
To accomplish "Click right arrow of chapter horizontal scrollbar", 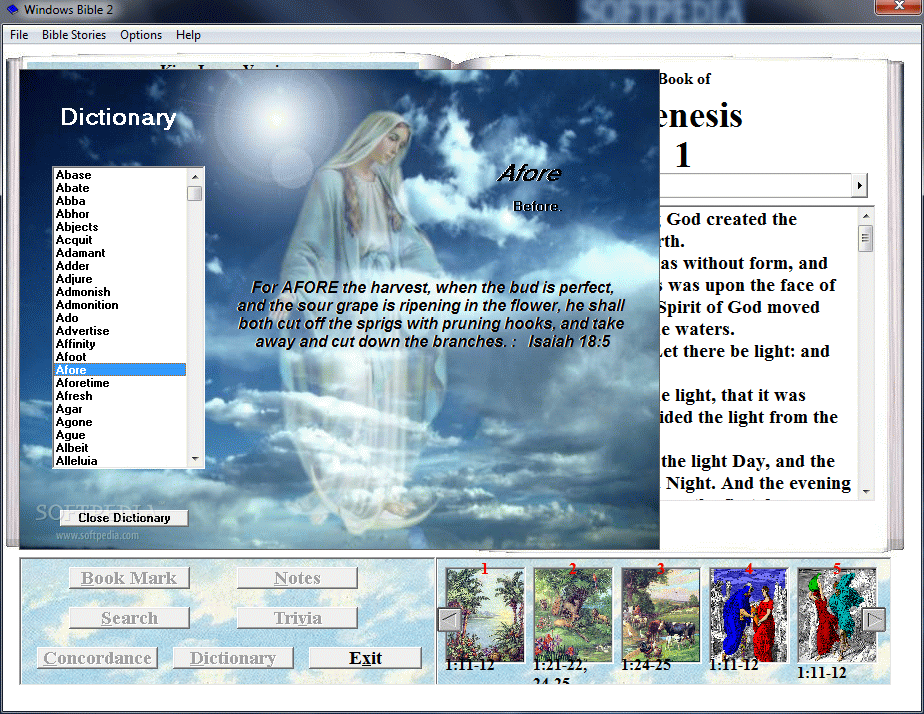I will (860, 186).
